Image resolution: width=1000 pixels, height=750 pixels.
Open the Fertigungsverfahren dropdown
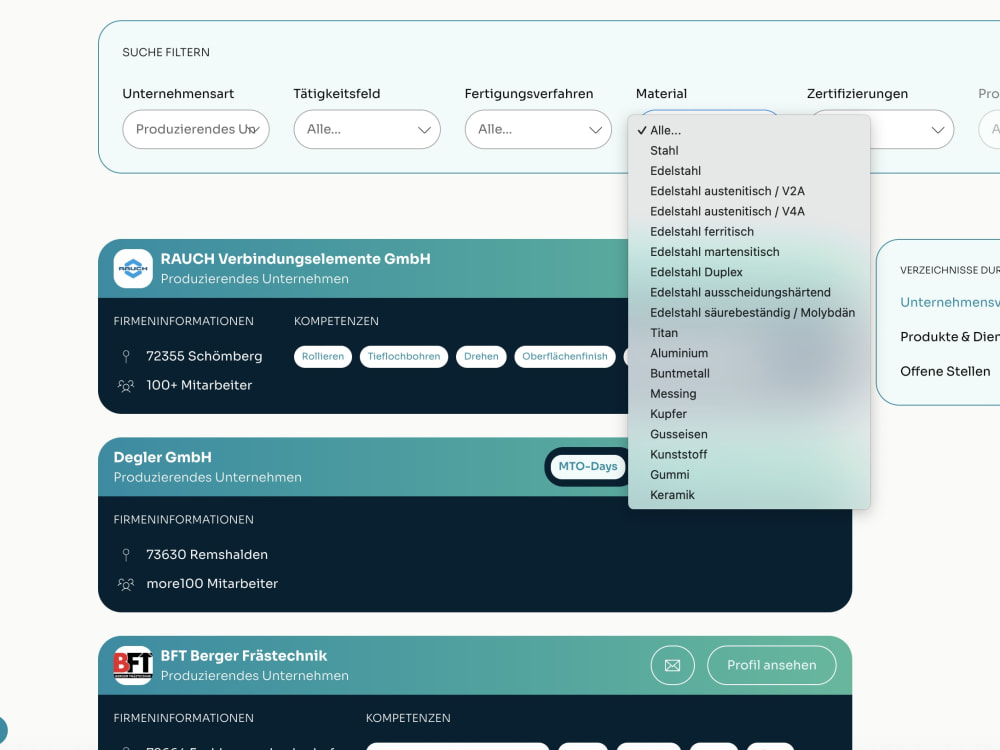pyautogui.click(x=538, y=129)
